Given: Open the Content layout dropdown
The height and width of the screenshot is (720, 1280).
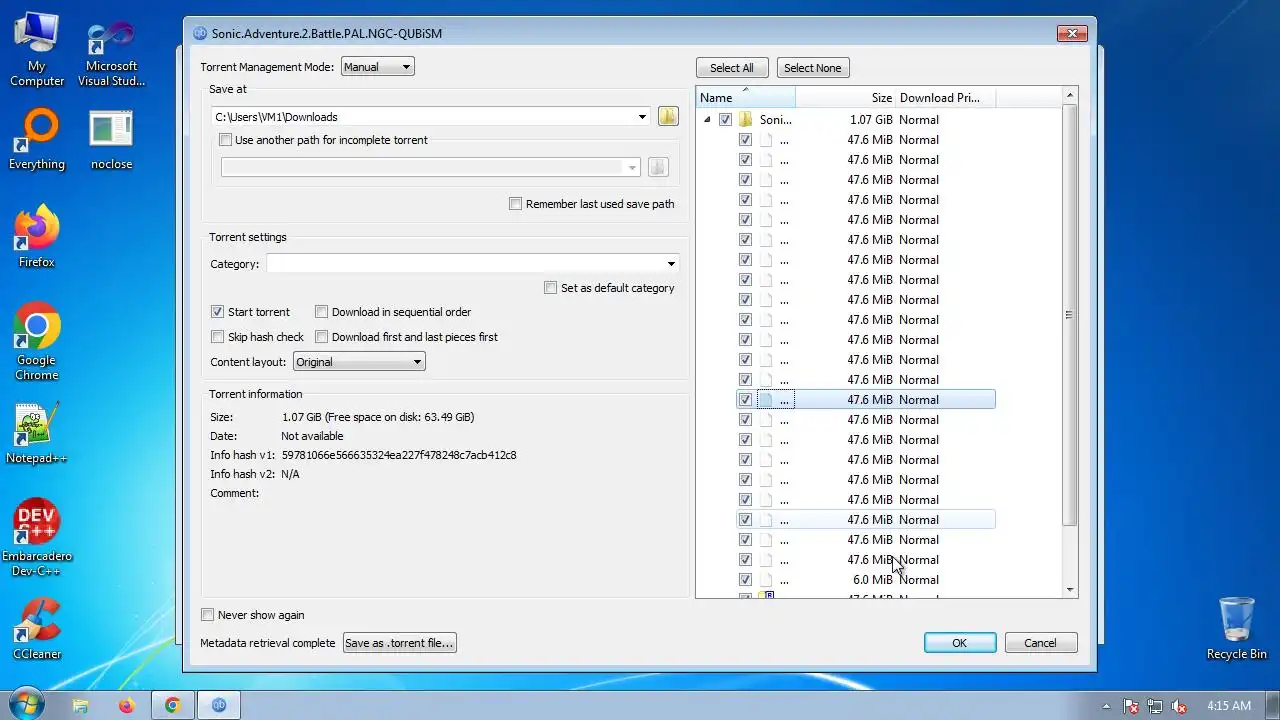Looking at the screenshot, I should click(359, 362).
